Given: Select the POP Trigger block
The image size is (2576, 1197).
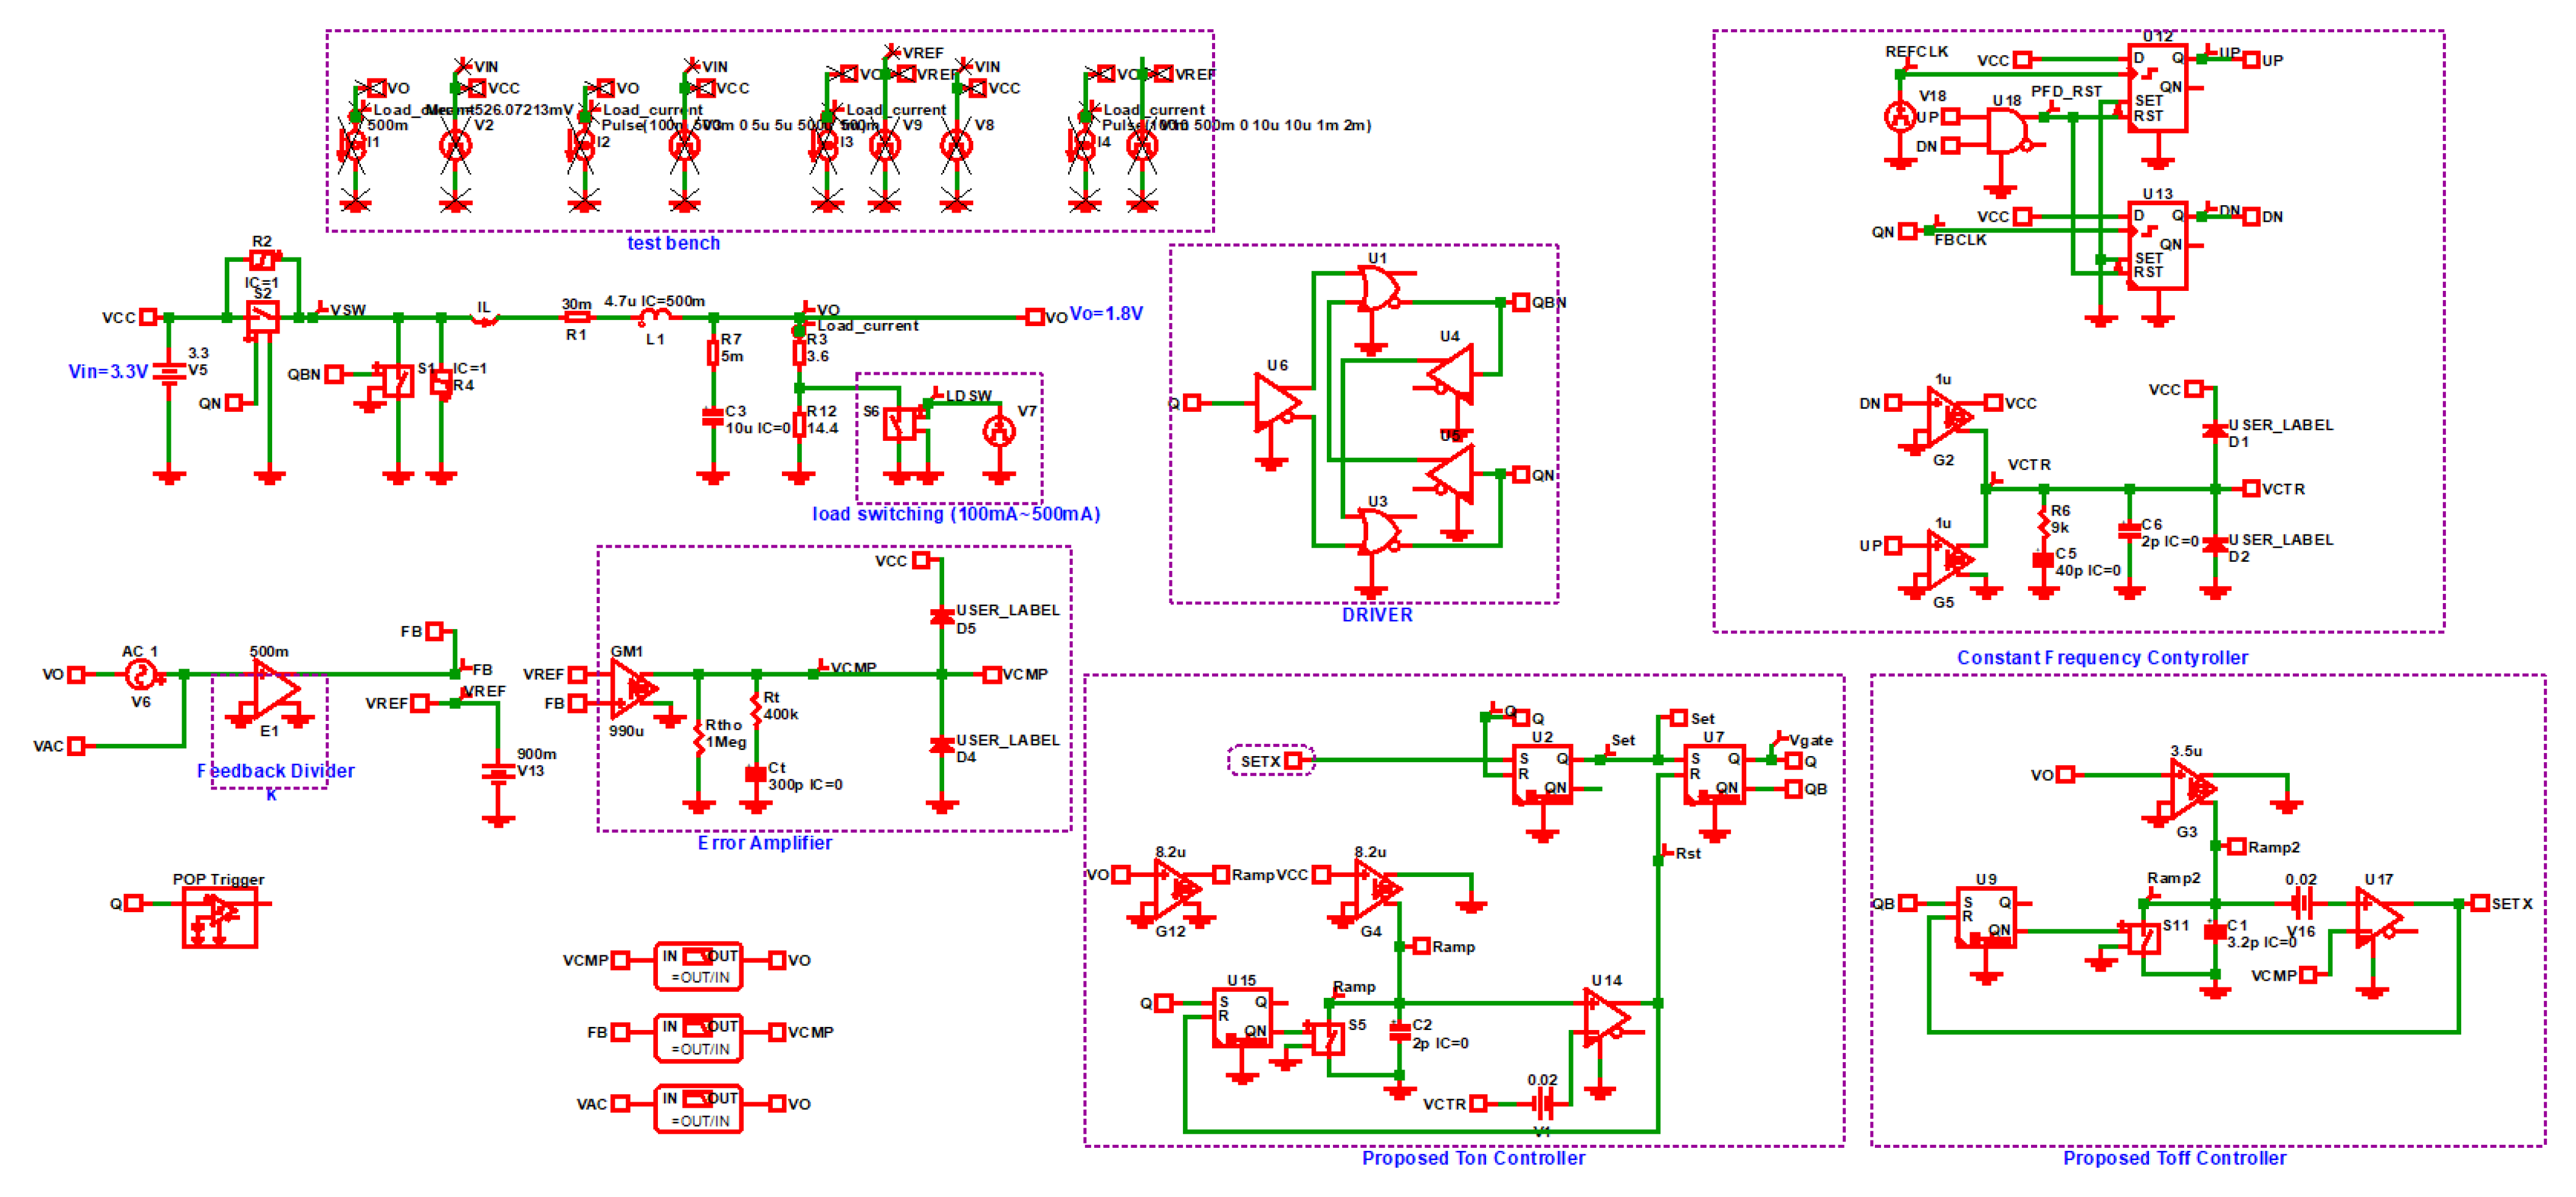Looking at the screenshot, I should click(219, 917).
